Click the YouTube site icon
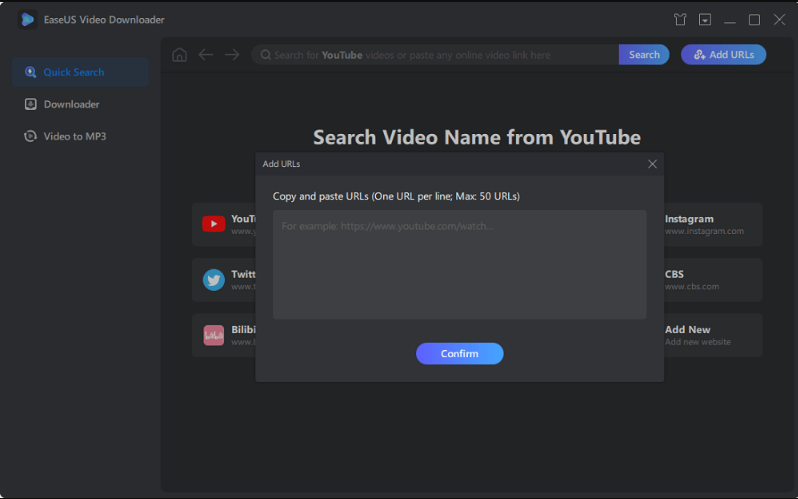Image resolution: width=798 pixels, height=499 pixels. [x=213, y=224]
